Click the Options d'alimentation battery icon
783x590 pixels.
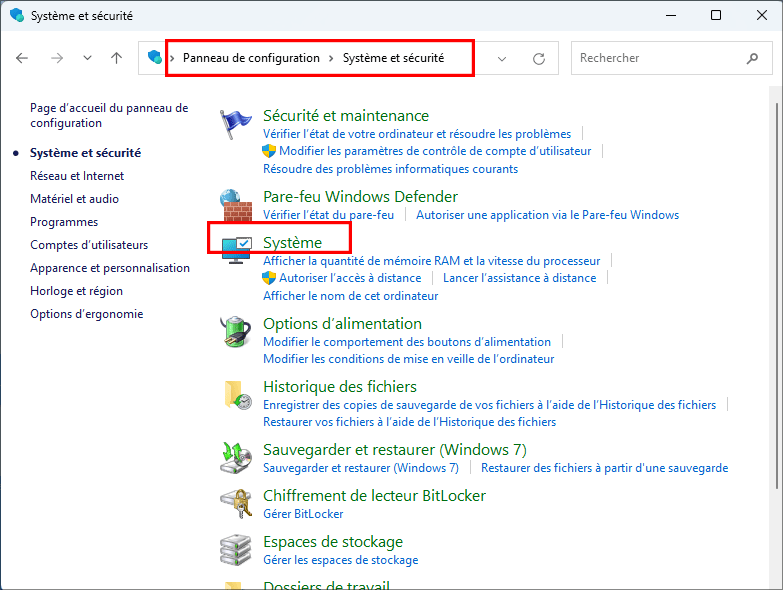point(236,331)
